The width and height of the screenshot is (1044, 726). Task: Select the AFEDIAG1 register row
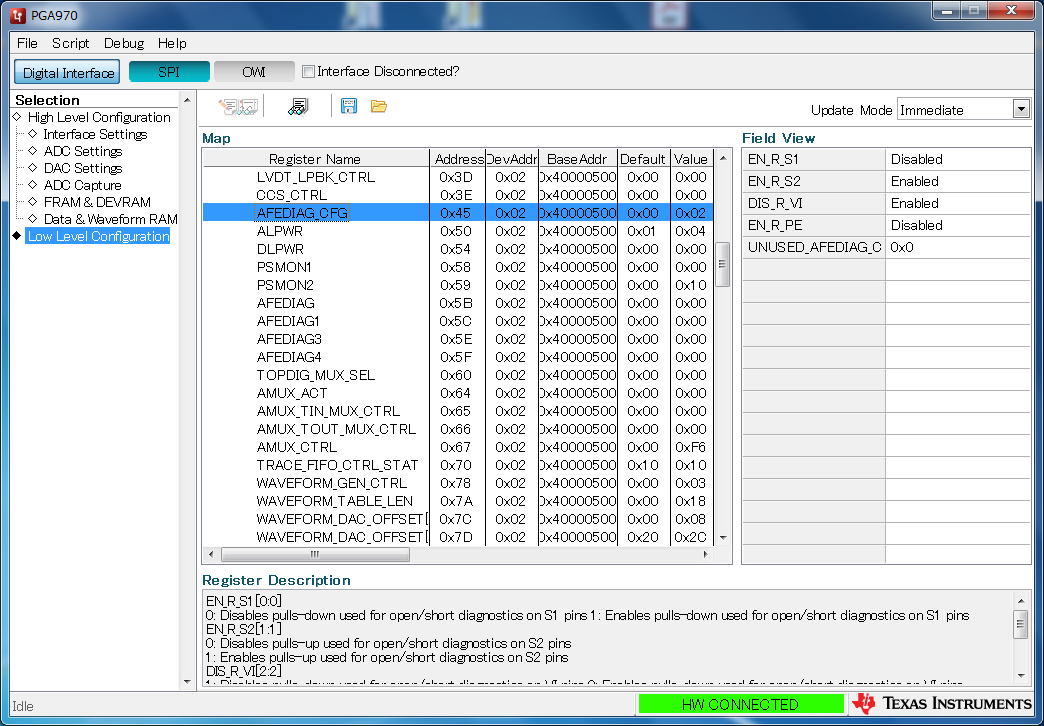[457, 321]
